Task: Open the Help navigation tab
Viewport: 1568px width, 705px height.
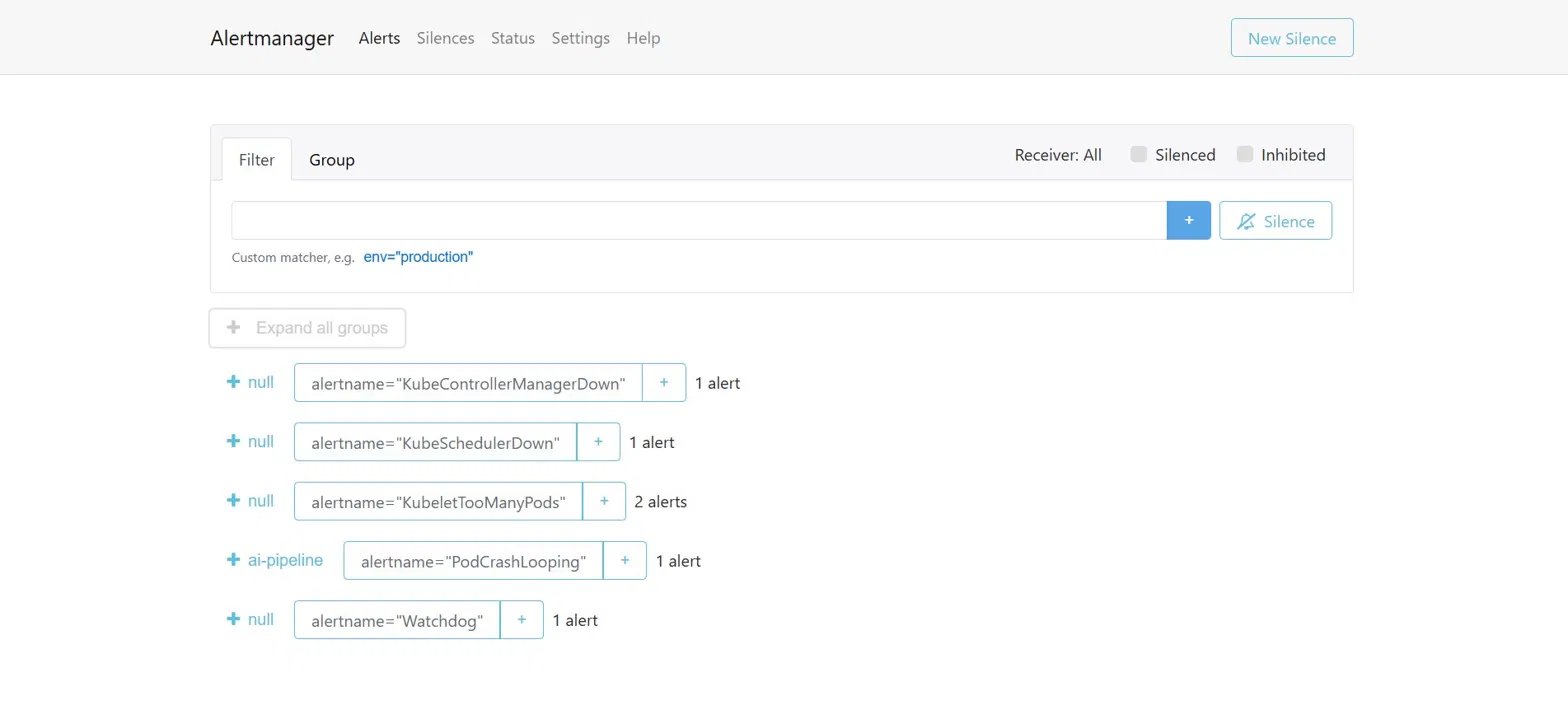Action: click(643, 38)
